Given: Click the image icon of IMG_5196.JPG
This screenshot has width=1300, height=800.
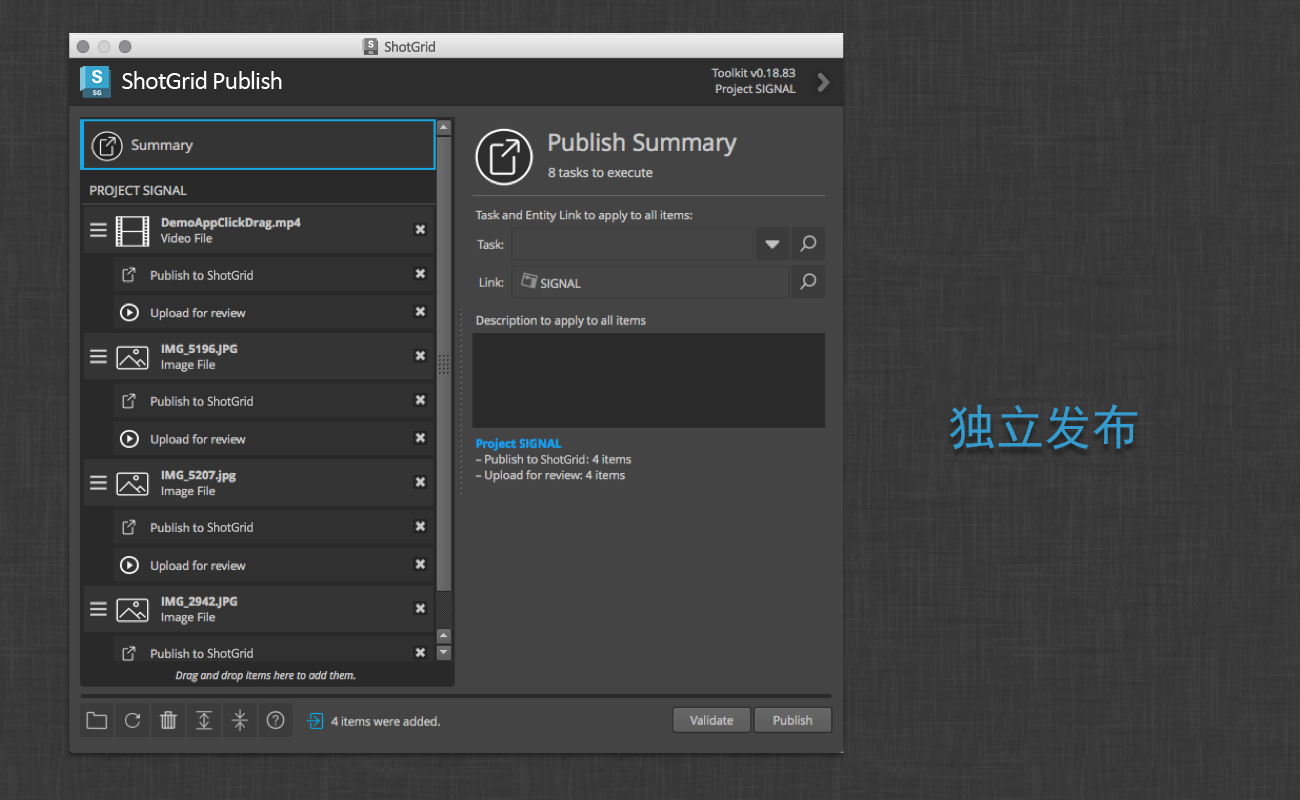Looking at the screenshot, I should pos(132,357).
